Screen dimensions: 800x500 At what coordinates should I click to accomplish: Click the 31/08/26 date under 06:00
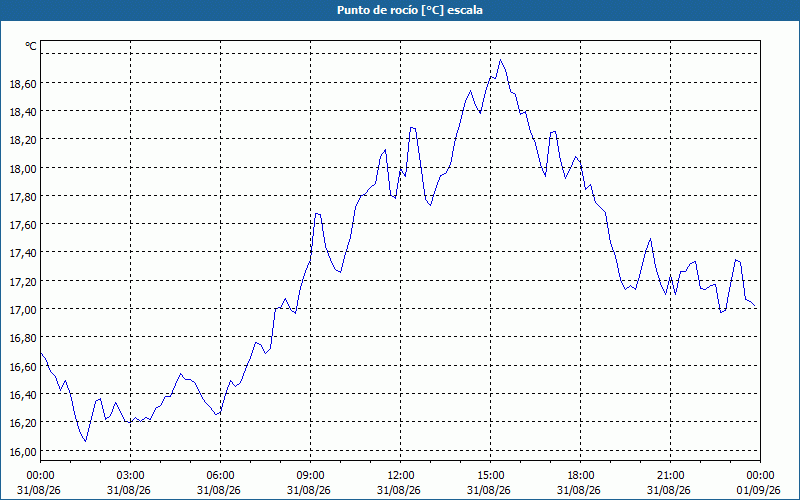coord(219,490)
